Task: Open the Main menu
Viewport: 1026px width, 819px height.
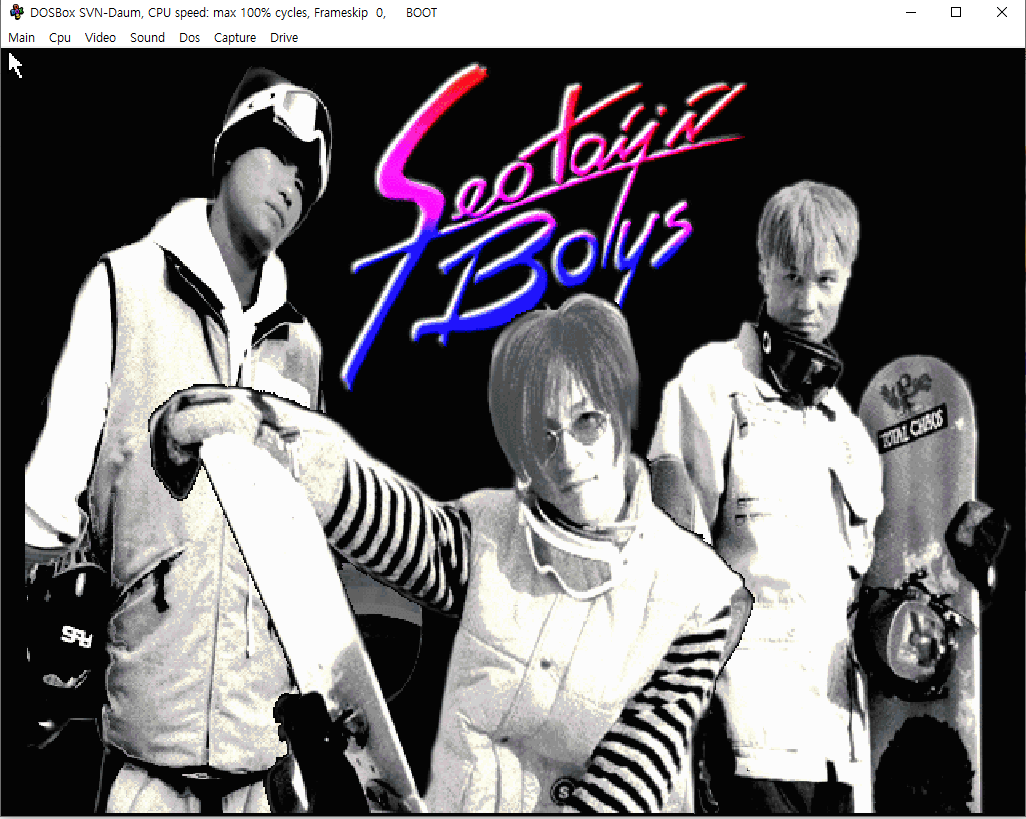Action: (22, 37)
